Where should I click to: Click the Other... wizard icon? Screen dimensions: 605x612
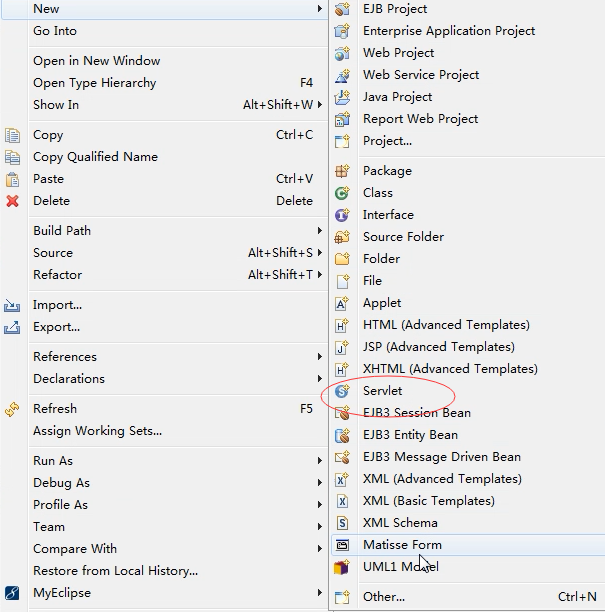click(342, 597)
